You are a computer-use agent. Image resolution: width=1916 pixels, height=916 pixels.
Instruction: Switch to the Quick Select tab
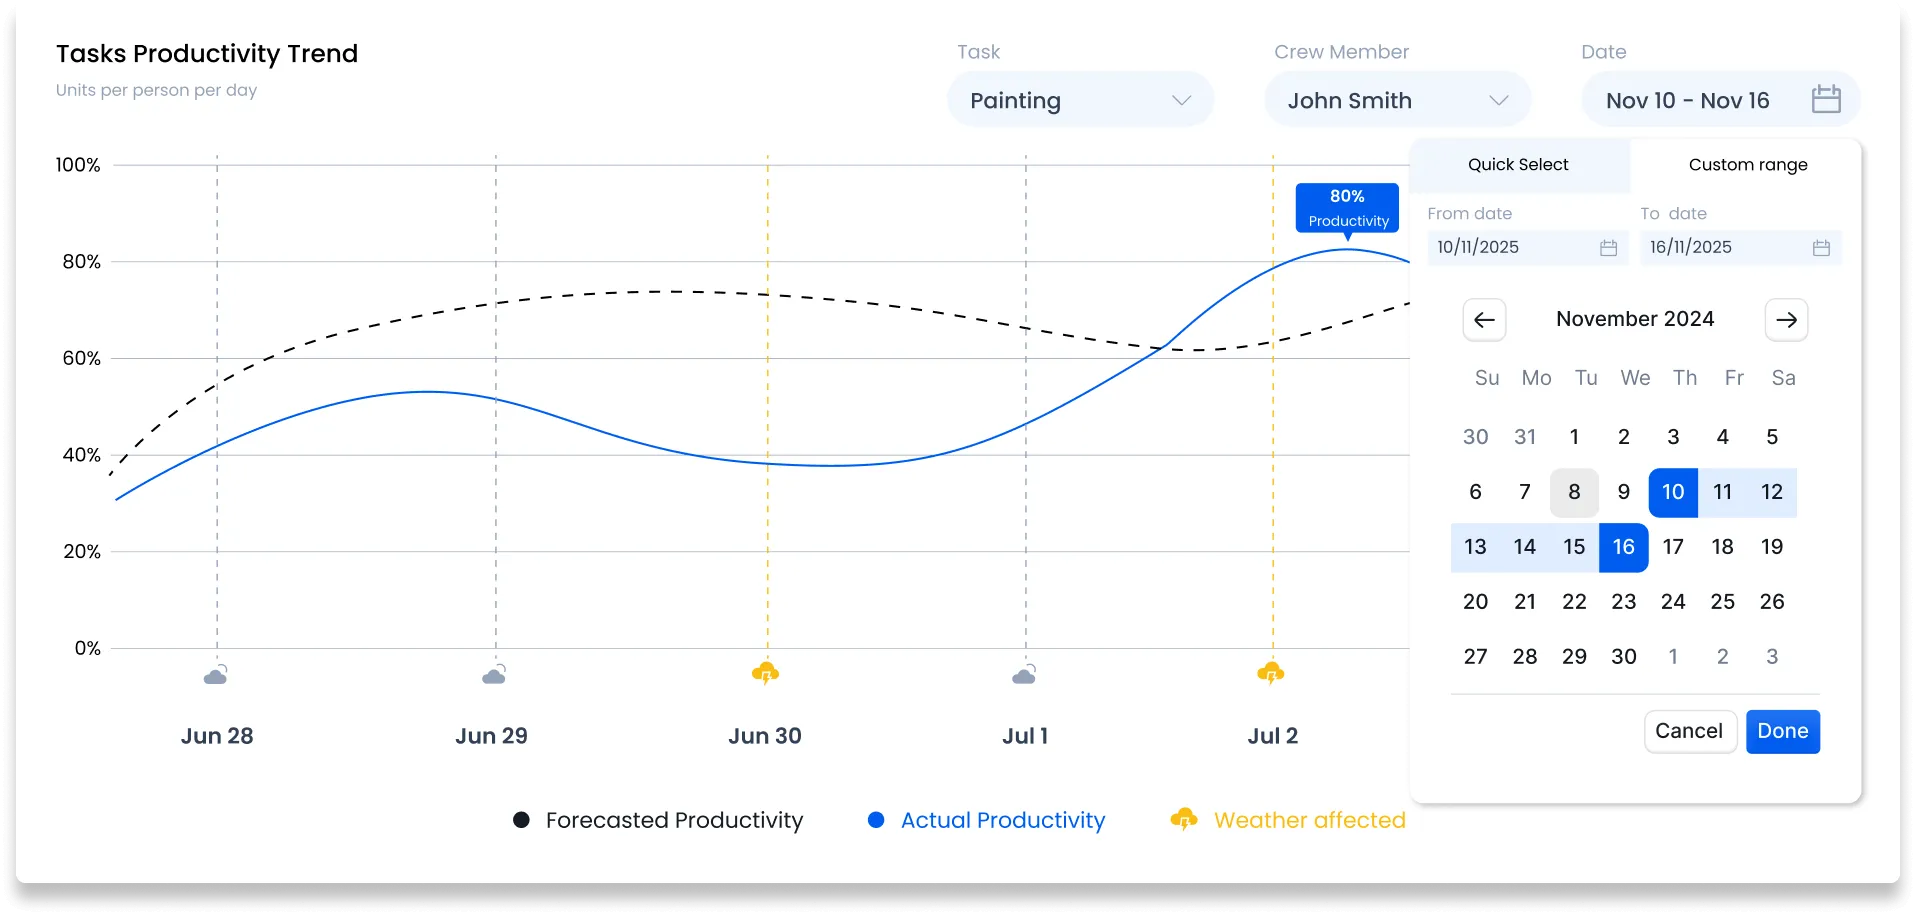(1517, 164)
